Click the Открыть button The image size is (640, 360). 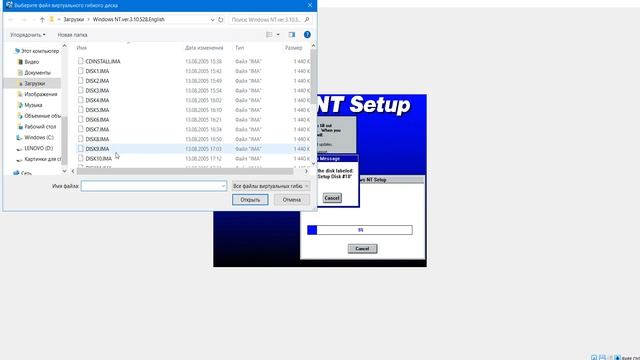click(x=250, y=200)
